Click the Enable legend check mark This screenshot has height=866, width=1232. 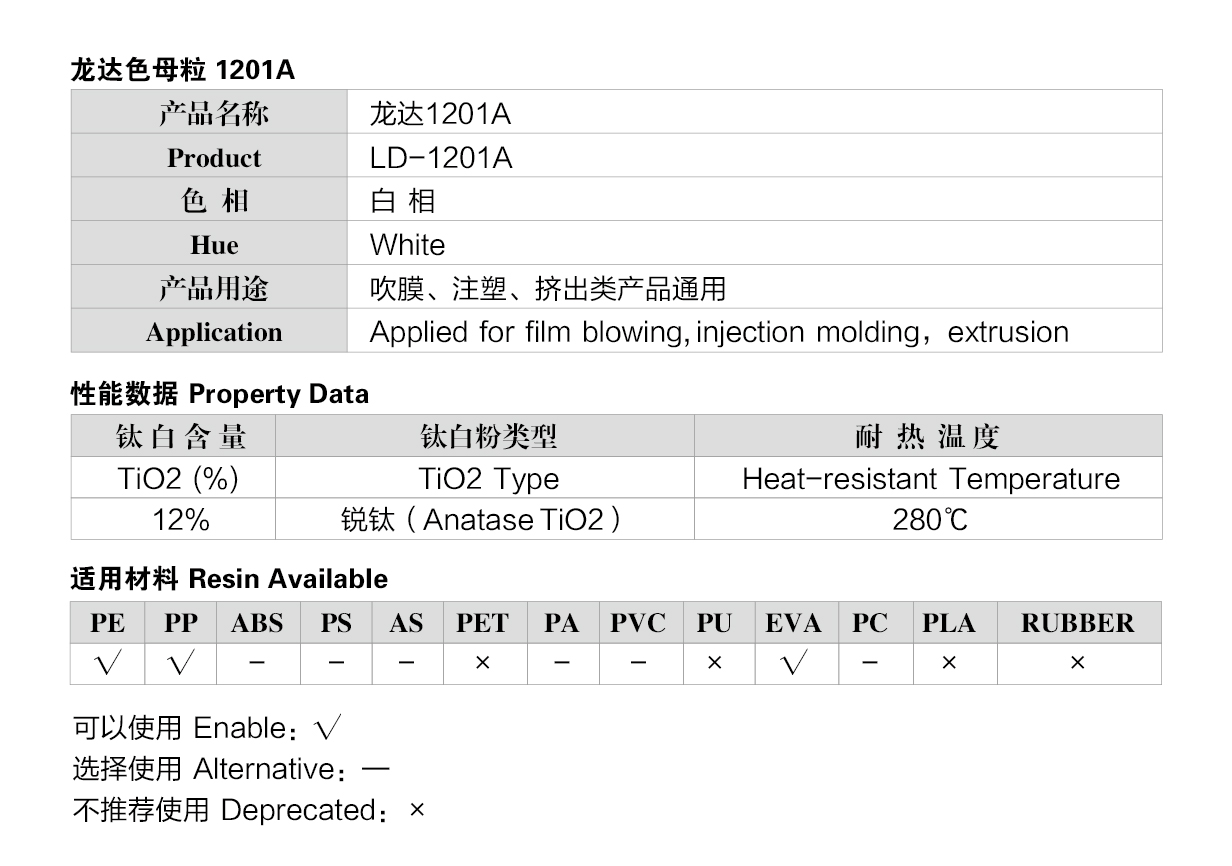coord(327,729)
